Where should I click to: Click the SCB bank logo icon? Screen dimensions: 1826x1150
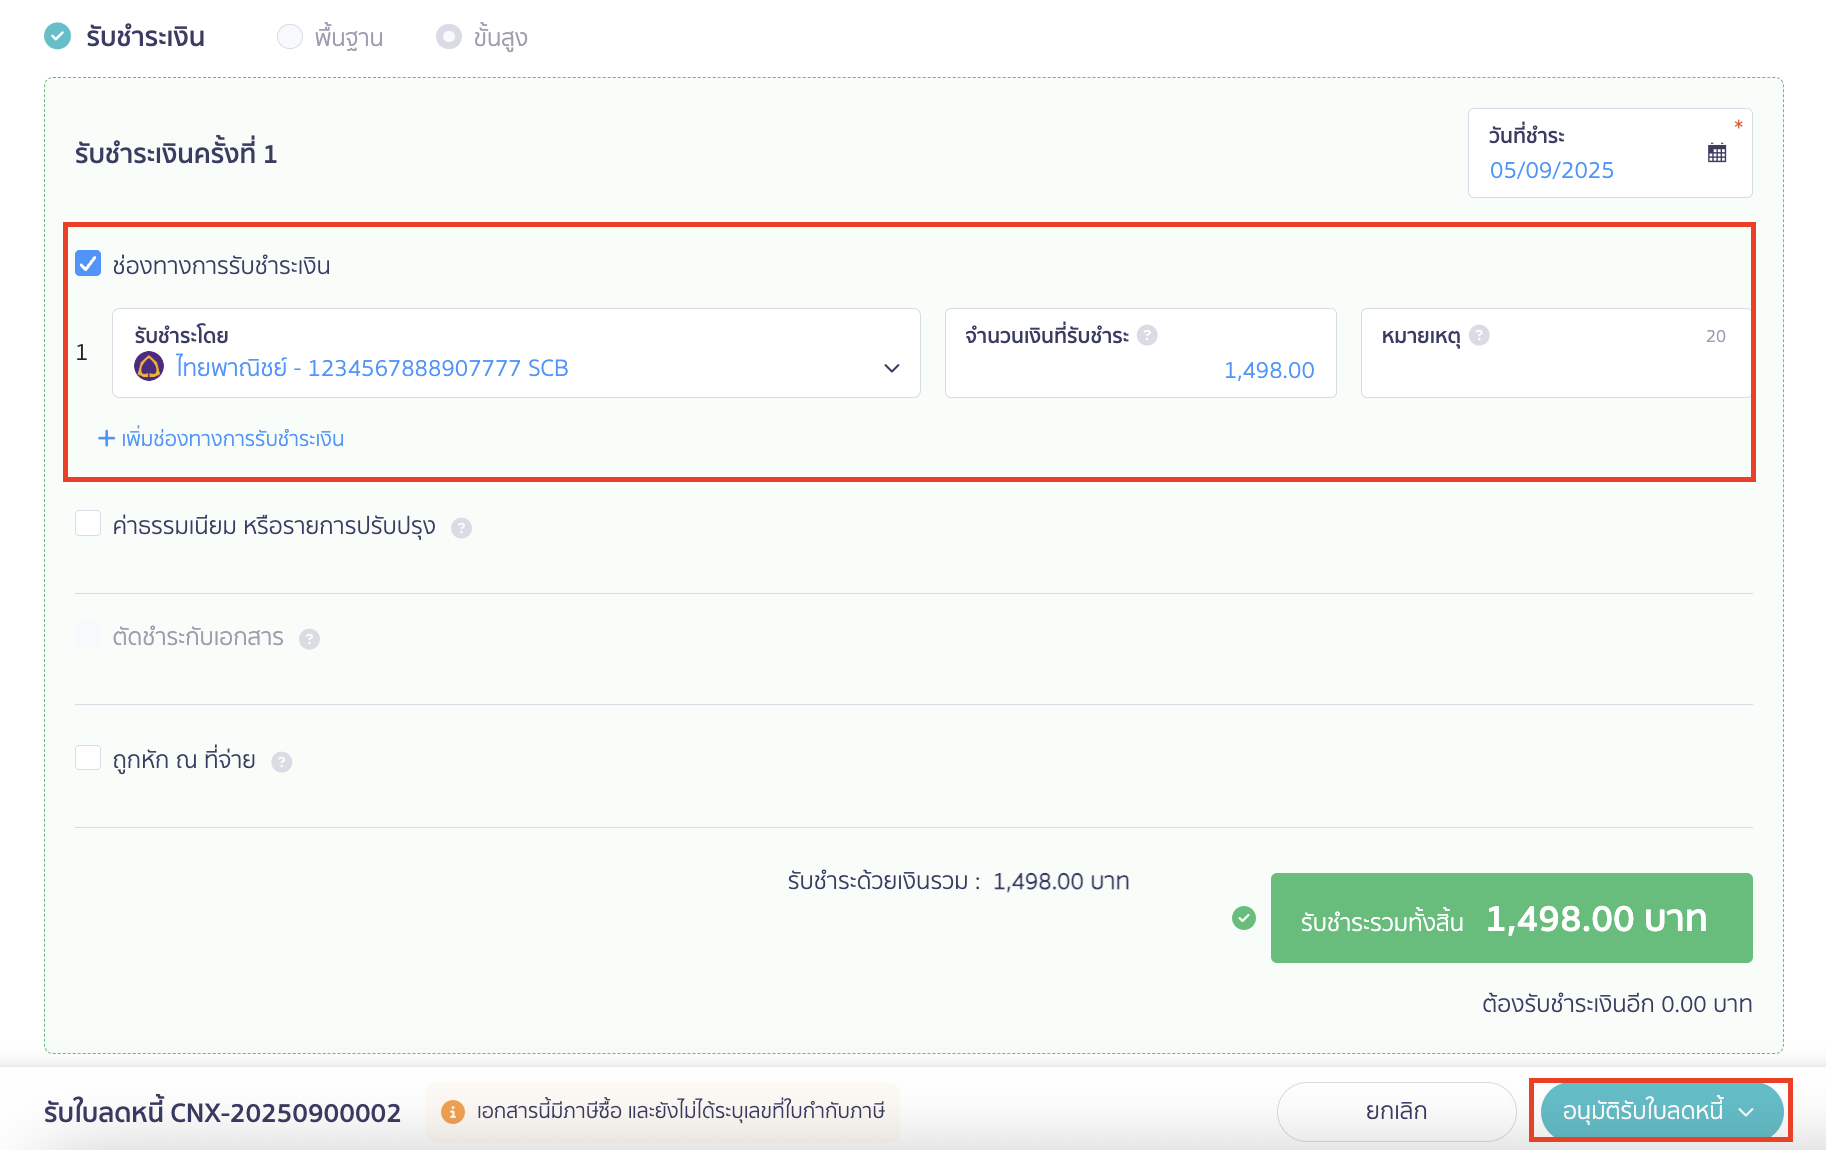pyautogui.click(x=149, y=367)
